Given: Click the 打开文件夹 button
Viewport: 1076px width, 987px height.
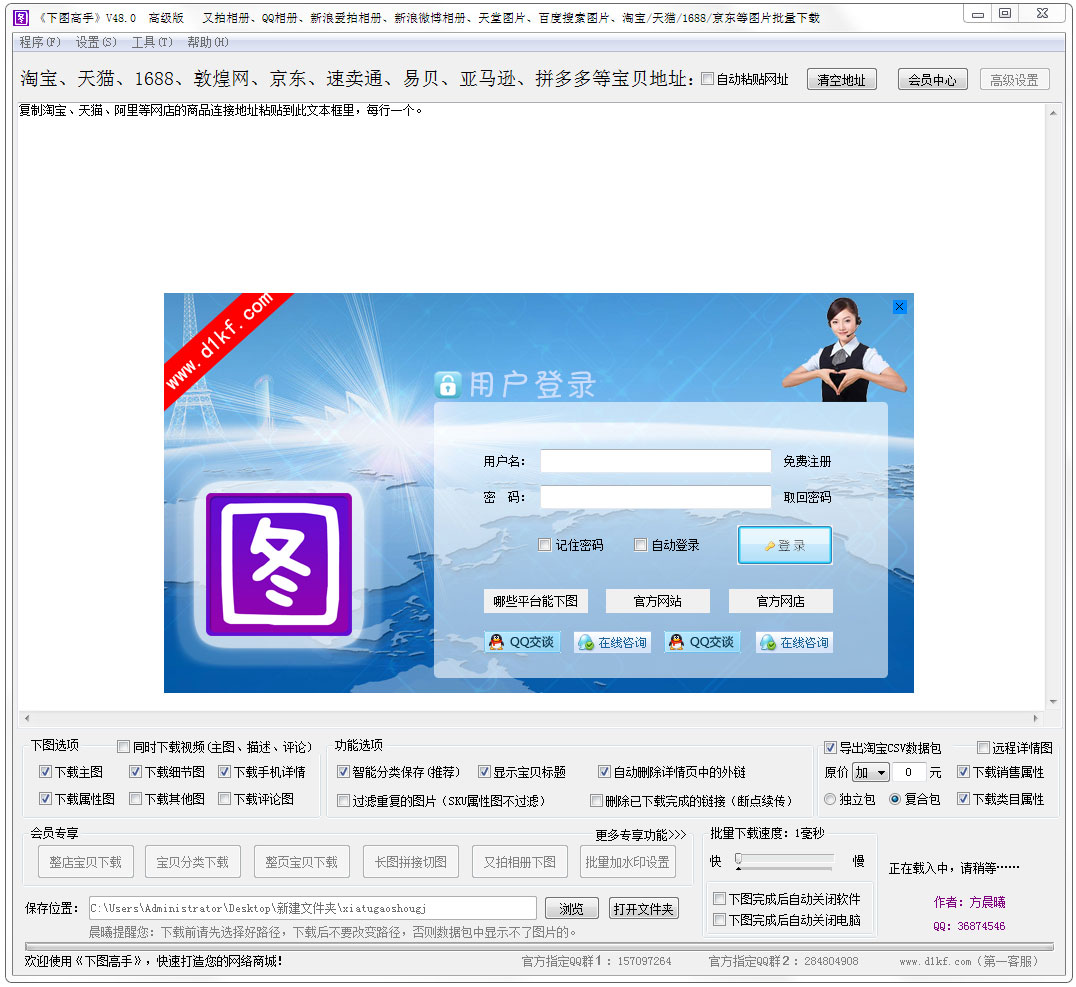Looking at the screenshot, I should pyautogui.click(x=644, y=909).
